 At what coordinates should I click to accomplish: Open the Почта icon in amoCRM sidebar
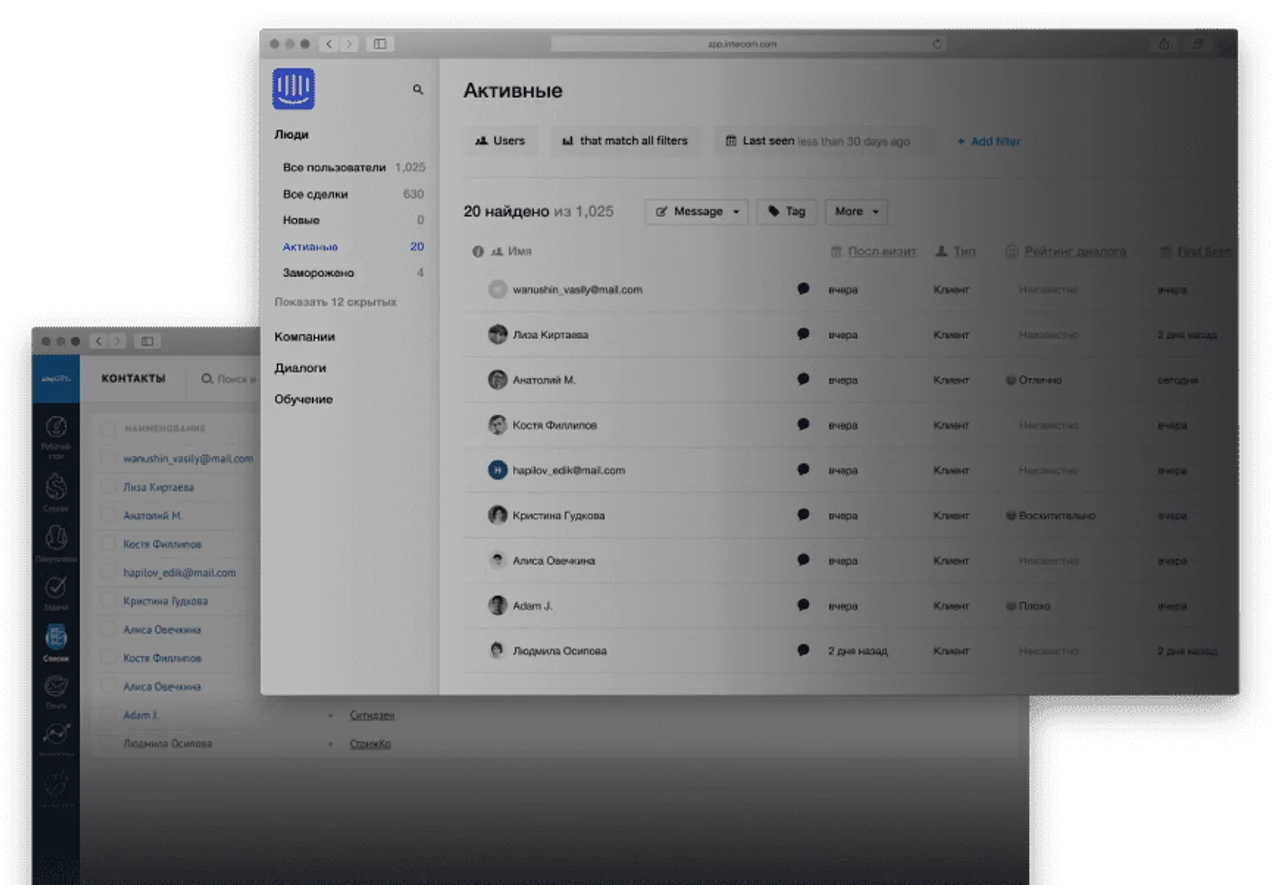pos(56,687)
